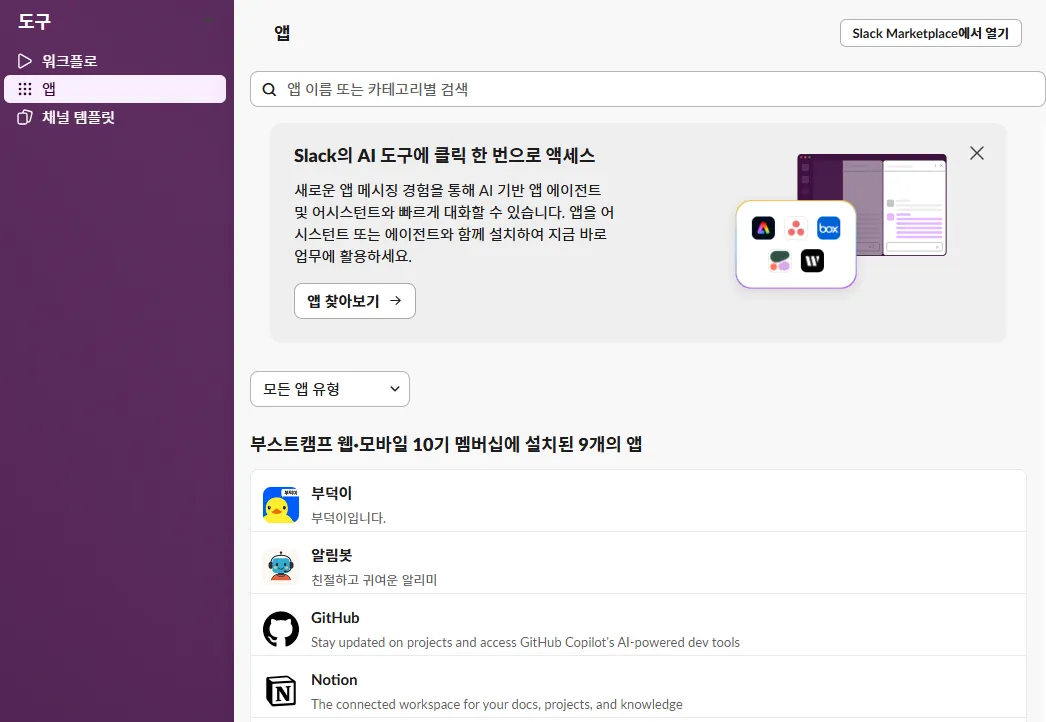Open the GitHub app name
Viewport: 1046px width, 722px height.
click(335, 618)
